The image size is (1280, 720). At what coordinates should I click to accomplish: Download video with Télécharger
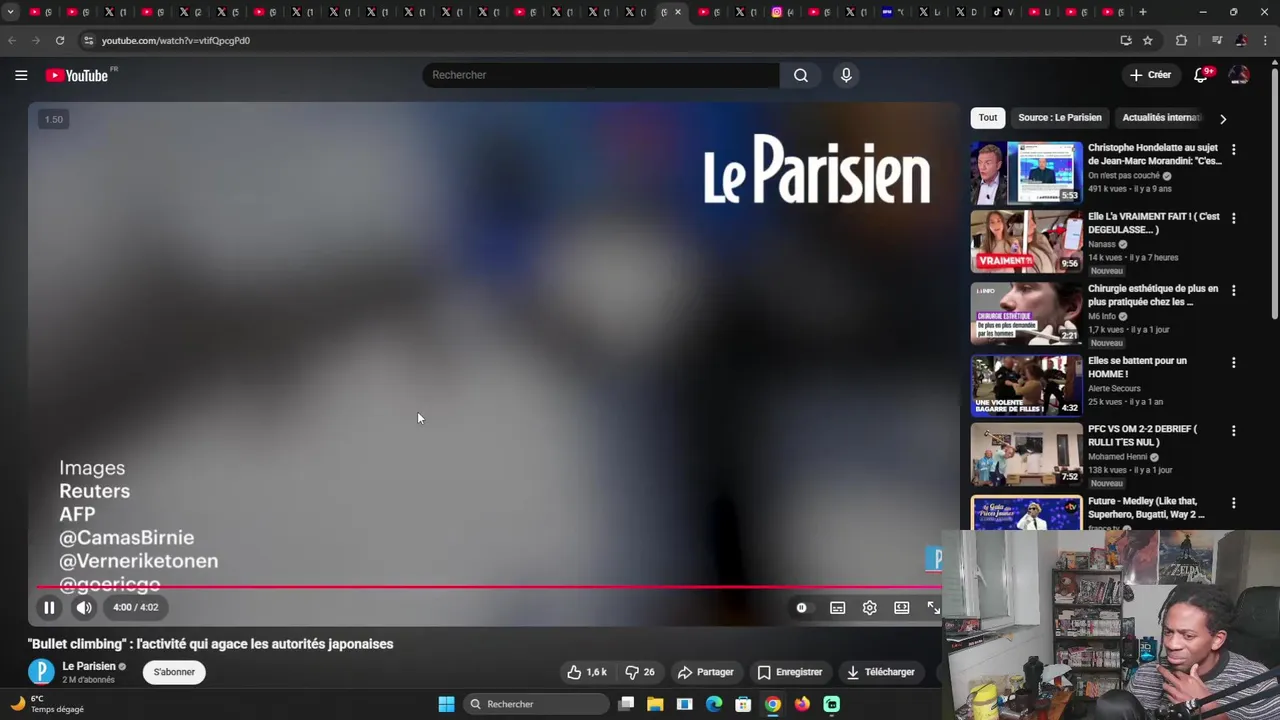pos(881,672)
